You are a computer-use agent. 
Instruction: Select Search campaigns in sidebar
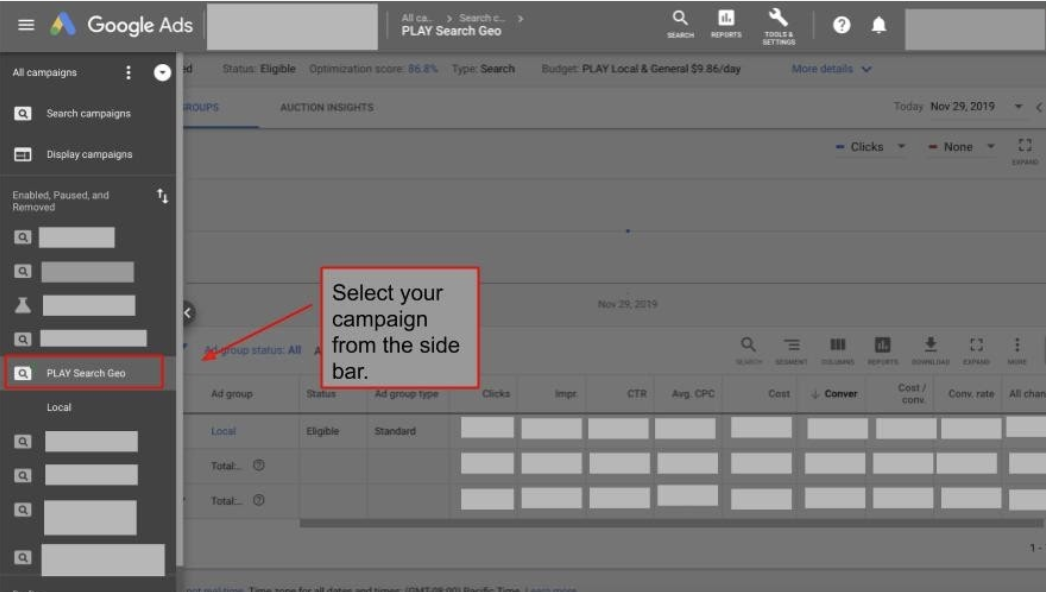(x=88, y=113)
